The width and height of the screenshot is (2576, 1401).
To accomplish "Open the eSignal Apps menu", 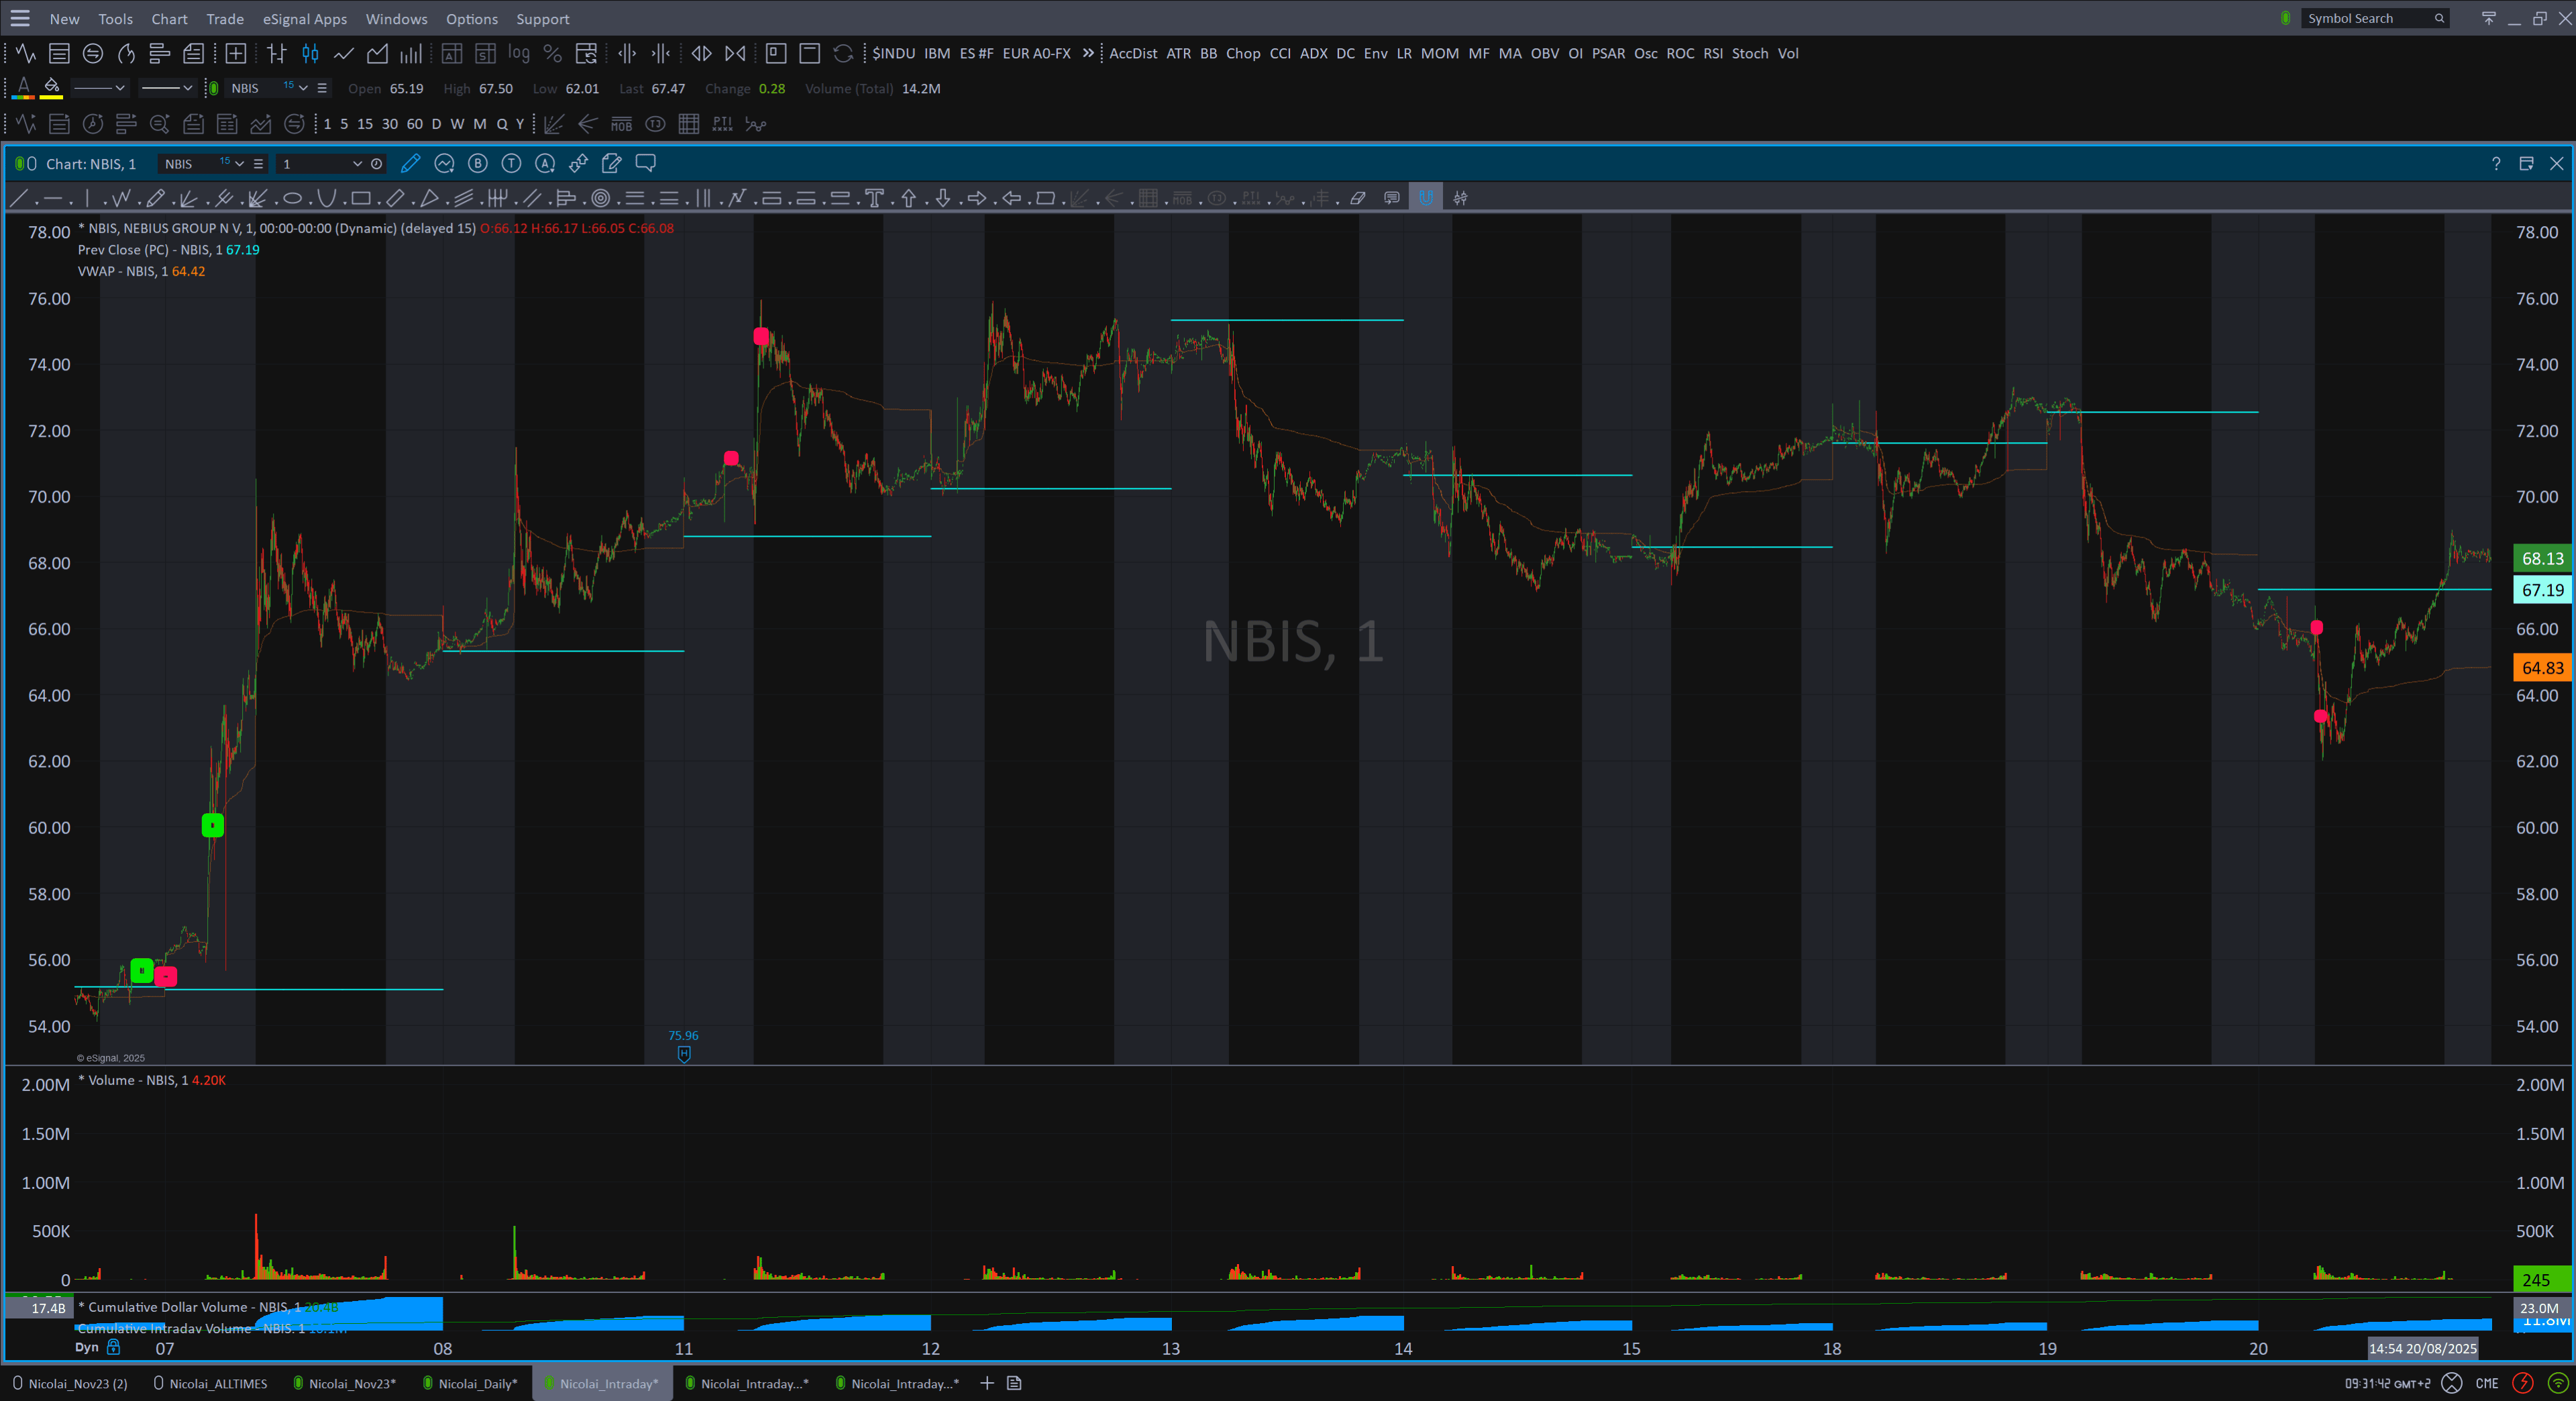I will pos(304,19).
